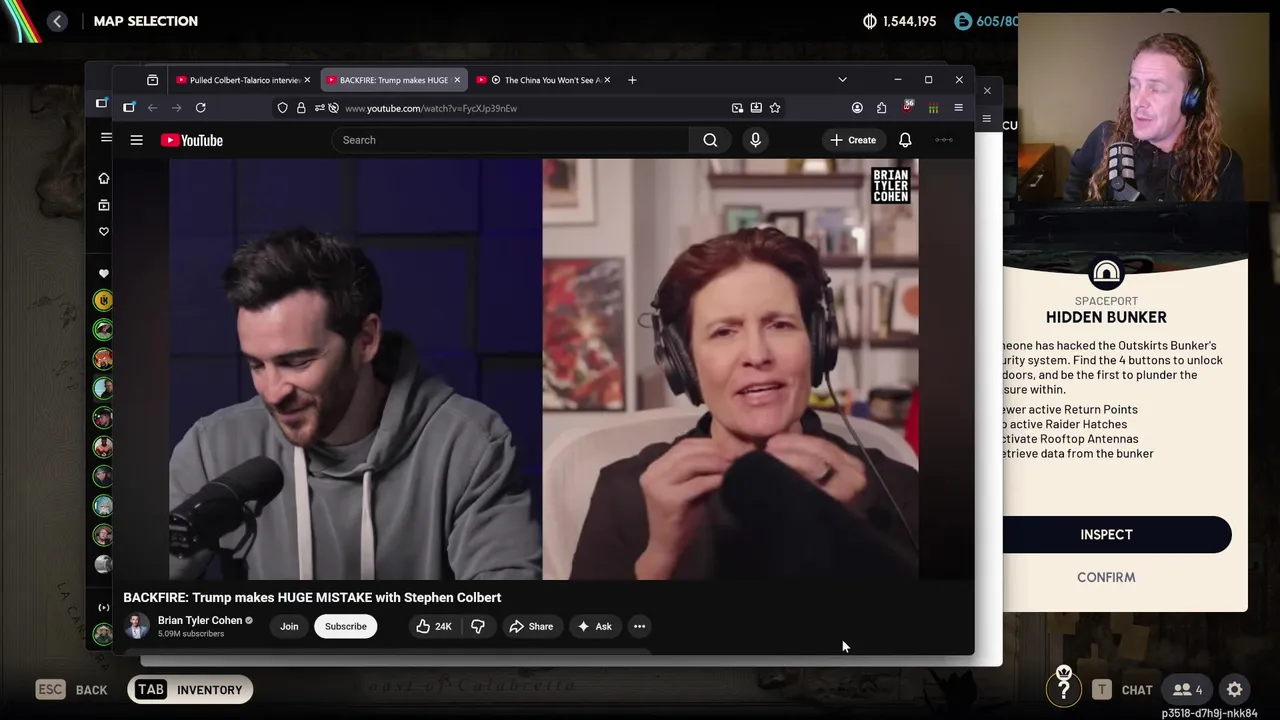This screenshot has width=1280, height=720.
Task: Click CONFIRM under the Hidden Bunker card
Action: pyautogui.click(x=1106, y=577)
